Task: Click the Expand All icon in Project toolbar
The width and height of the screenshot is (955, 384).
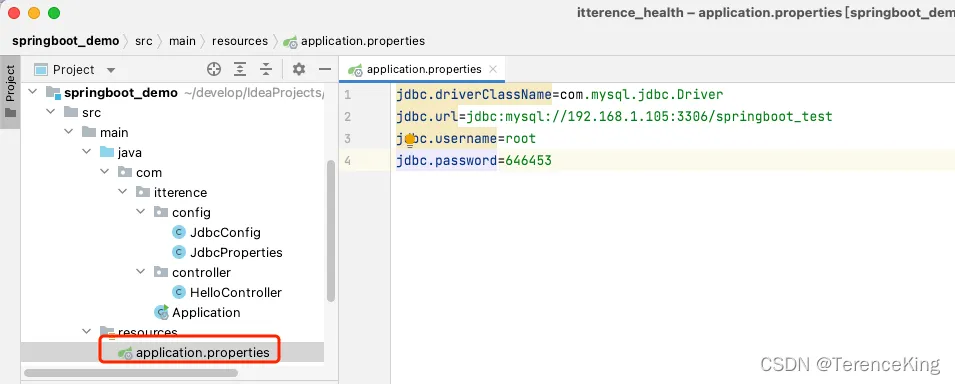Action: [x=241, y=69]
